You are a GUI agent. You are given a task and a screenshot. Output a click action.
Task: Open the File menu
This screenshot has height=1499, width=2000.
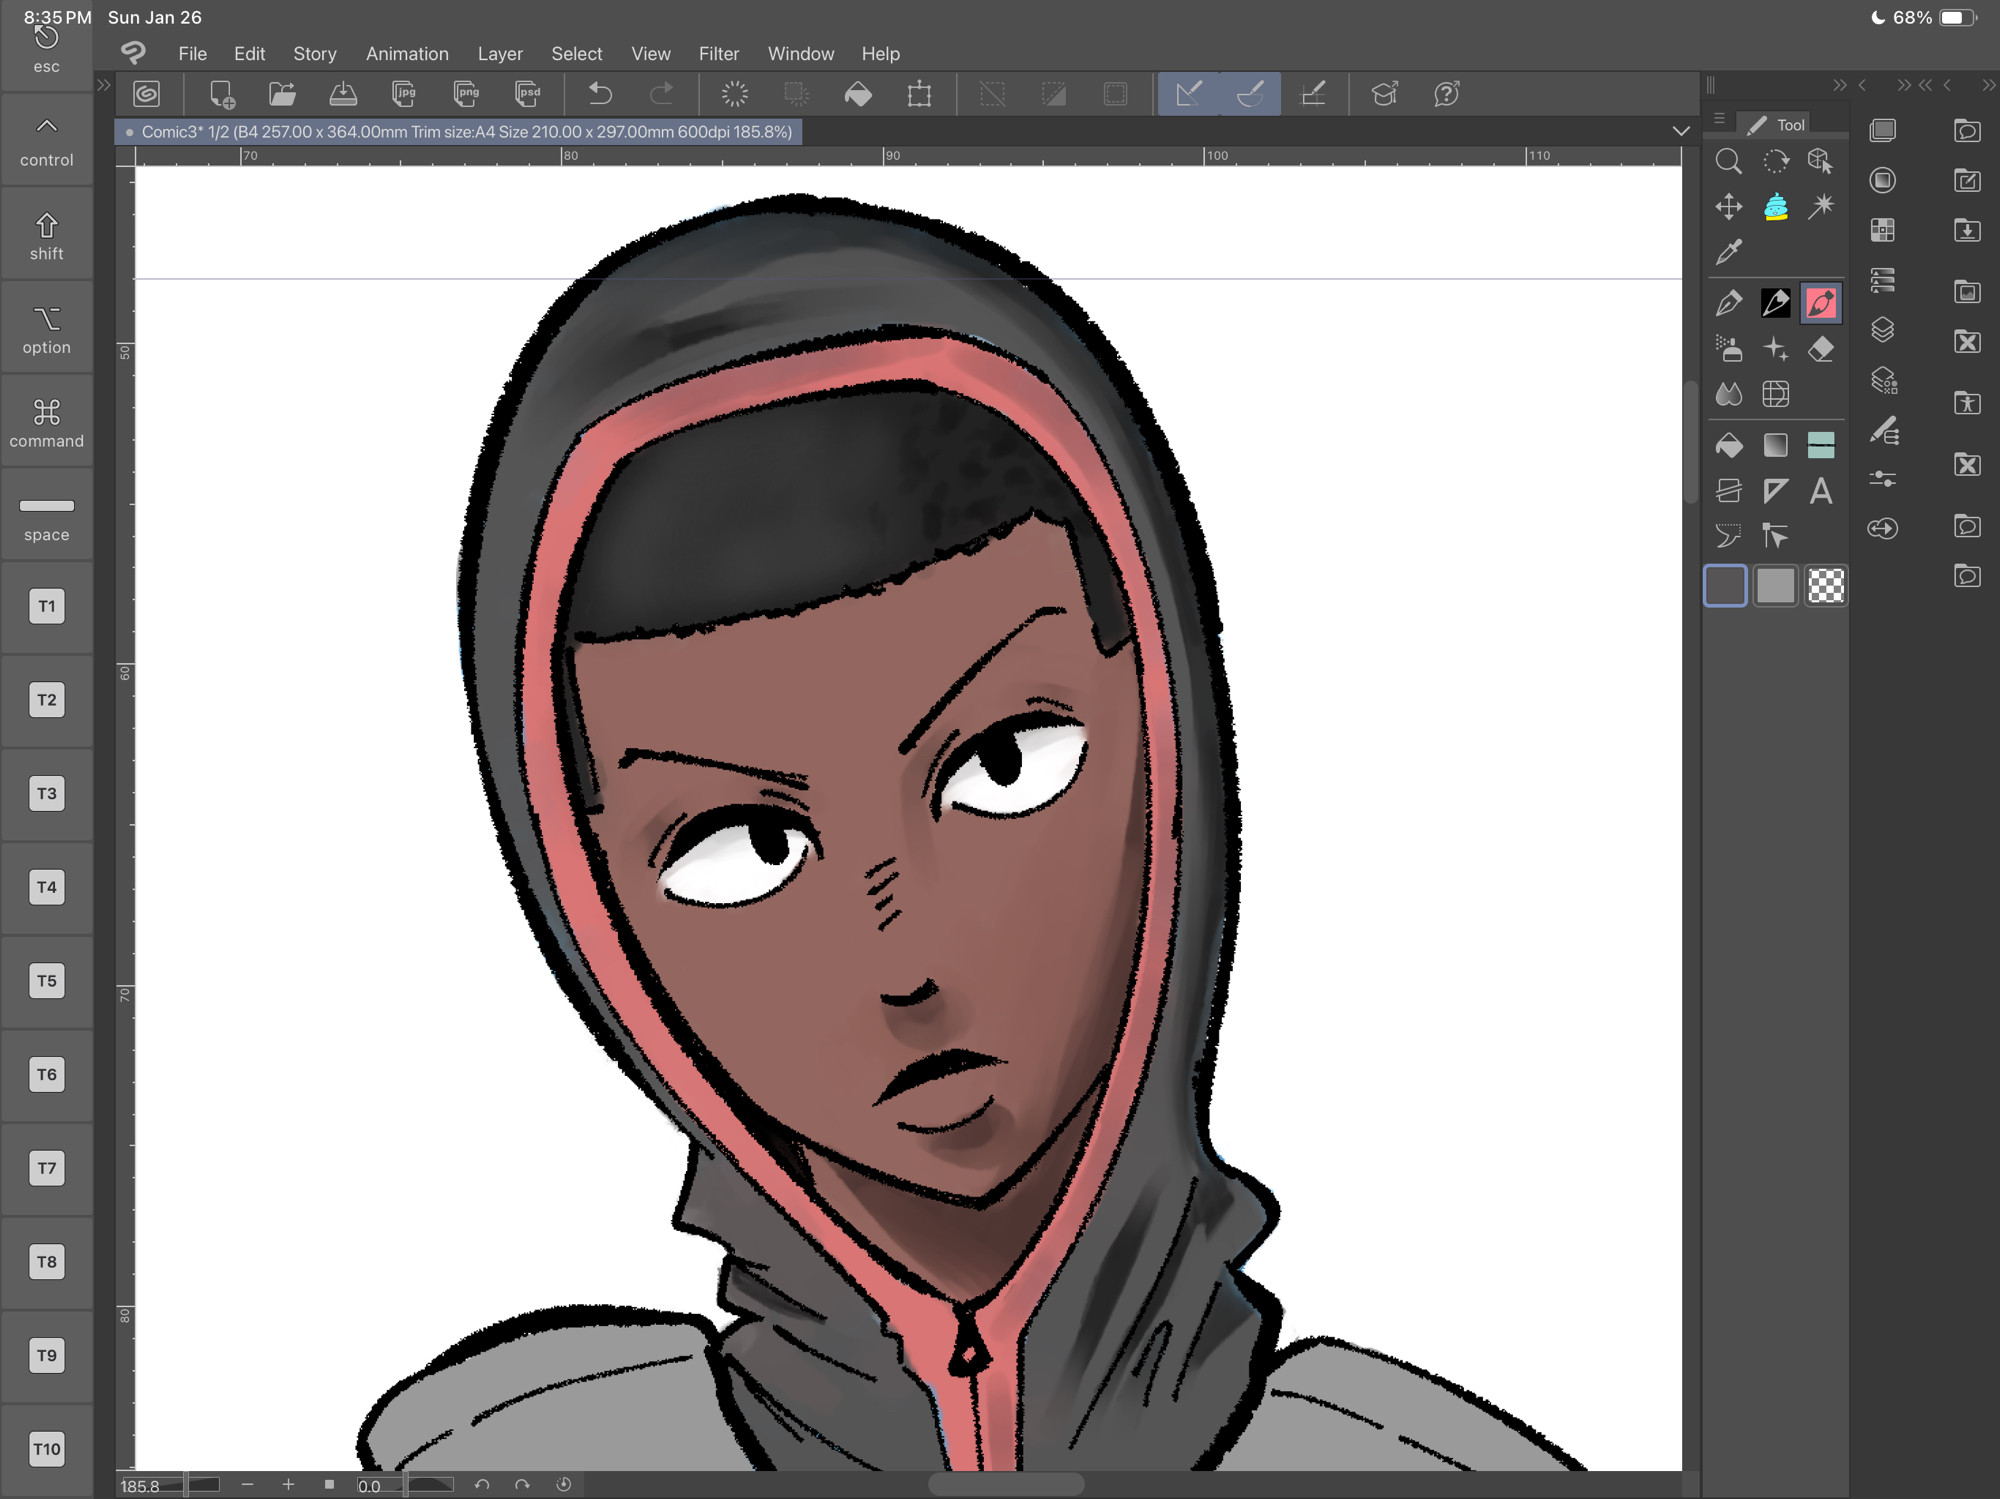192,54
